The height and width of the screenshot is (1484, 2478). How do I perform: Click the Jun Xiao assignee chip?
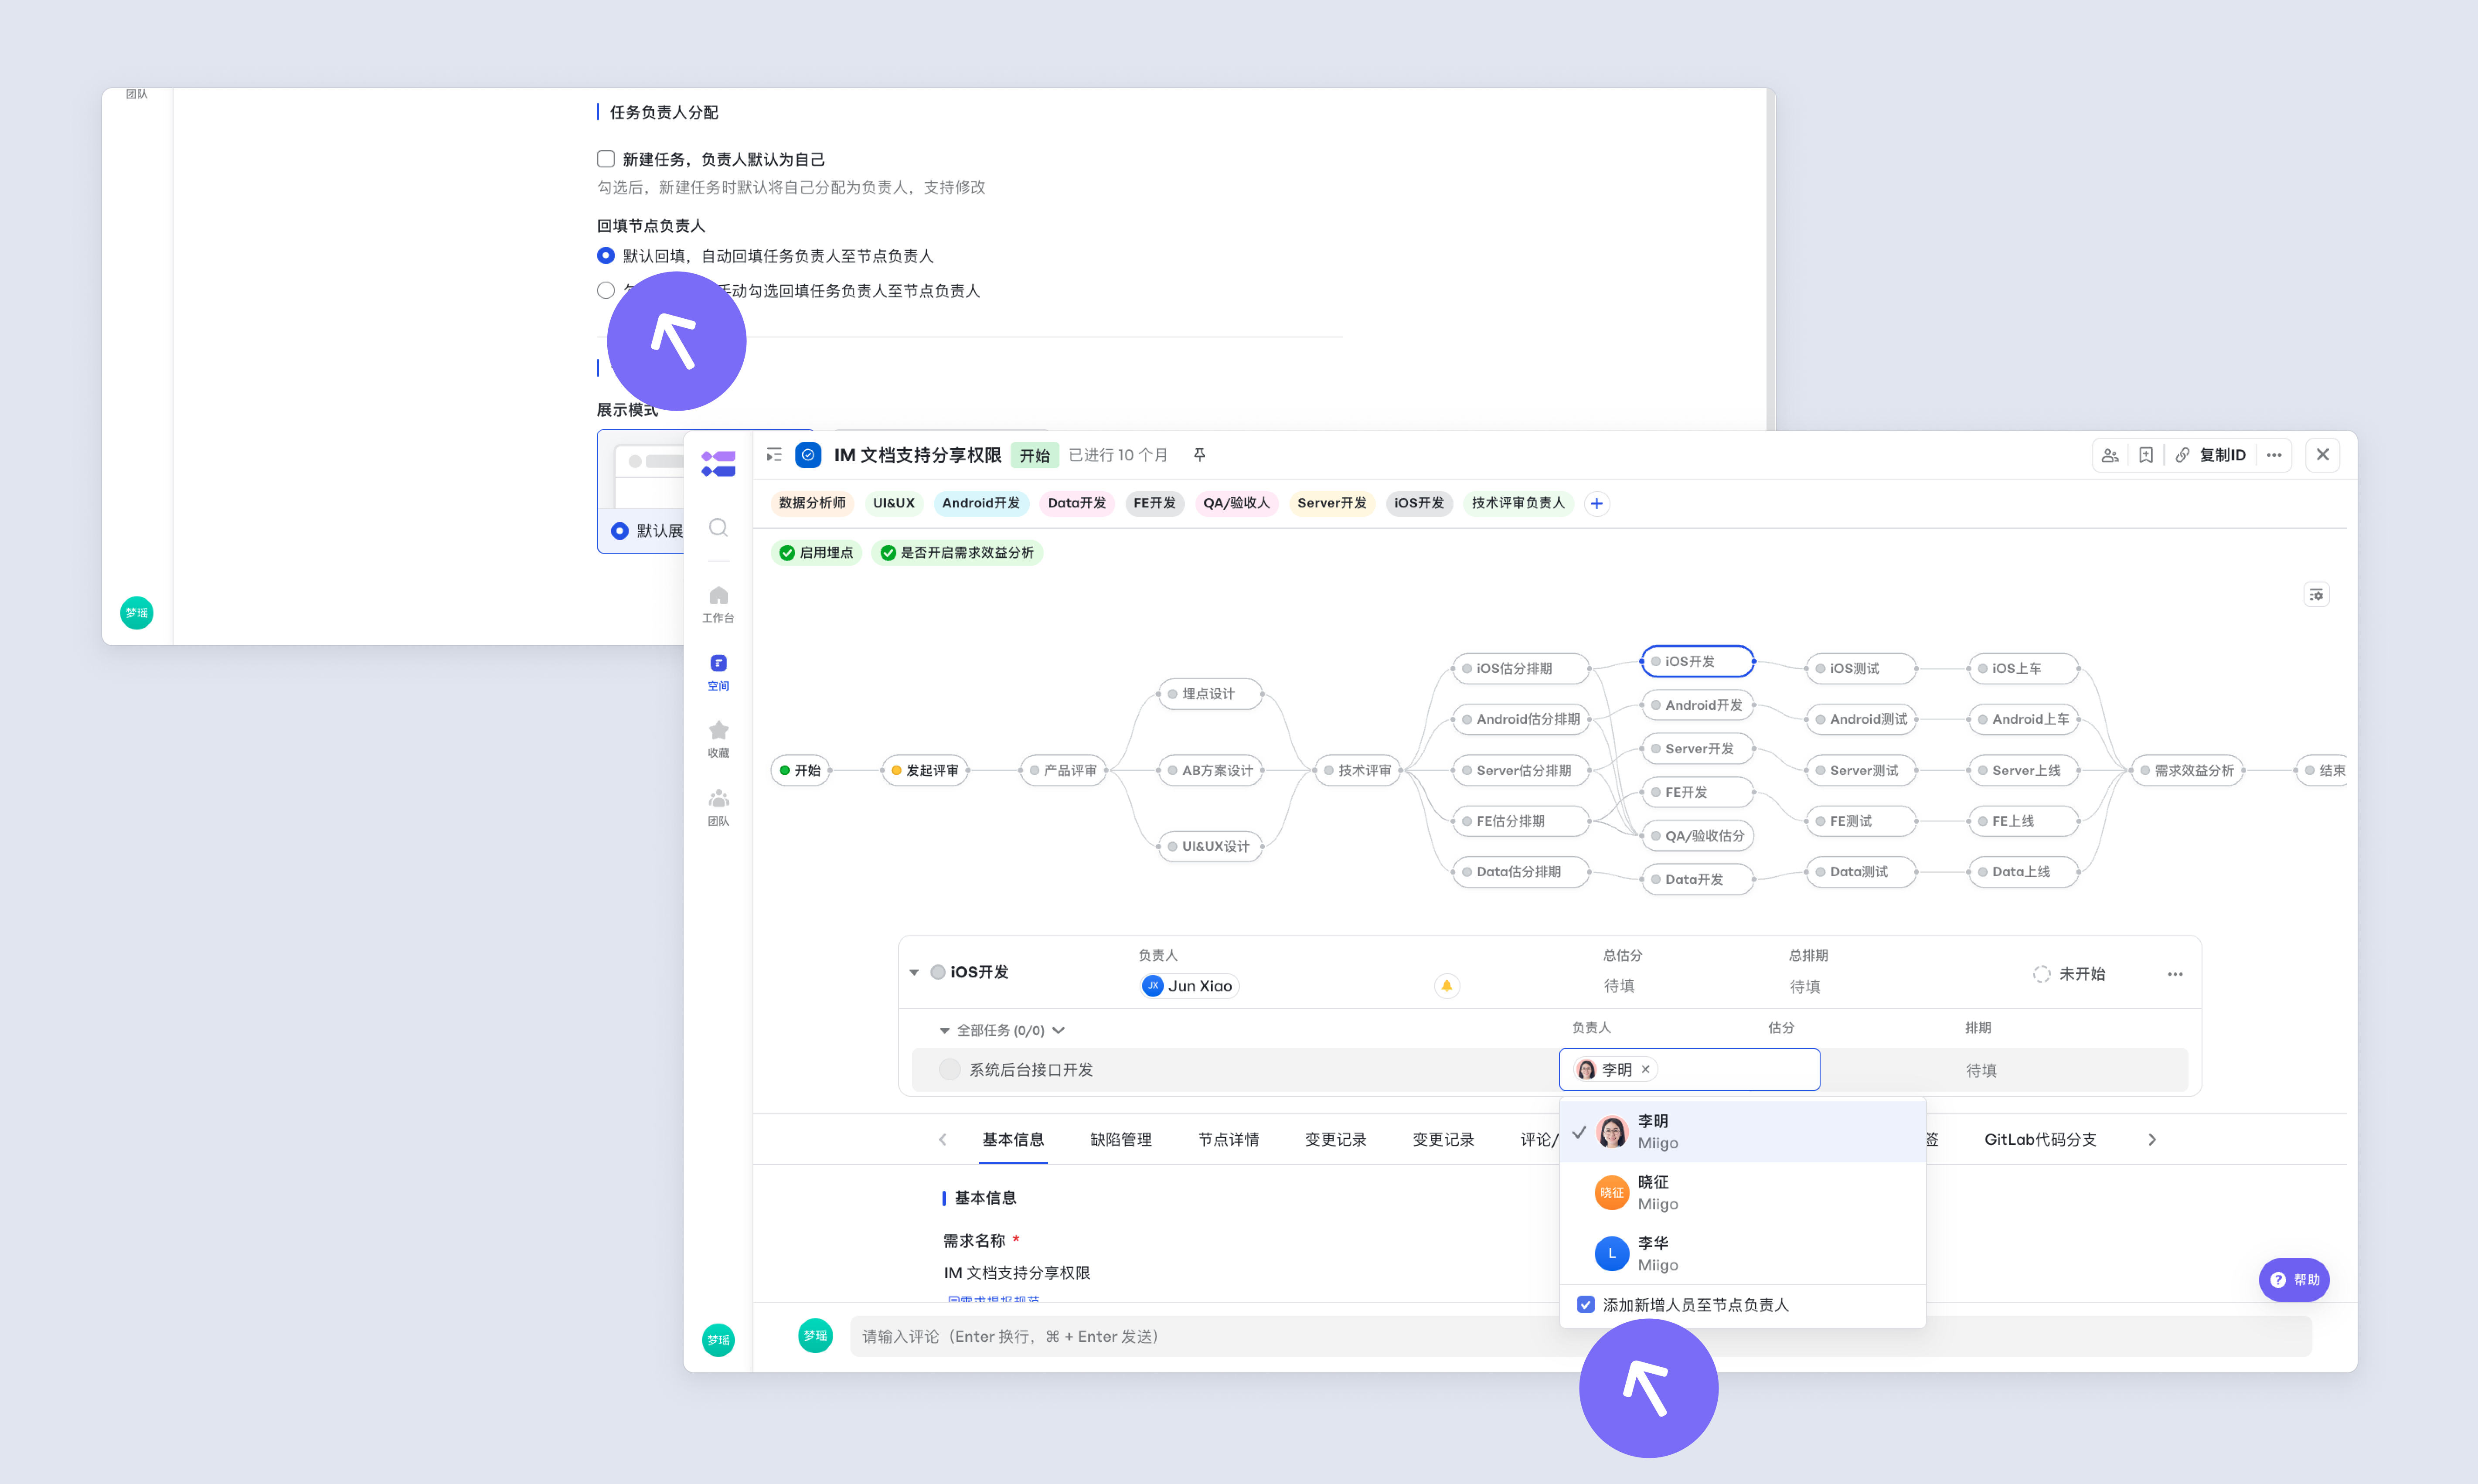point(1189,986)
